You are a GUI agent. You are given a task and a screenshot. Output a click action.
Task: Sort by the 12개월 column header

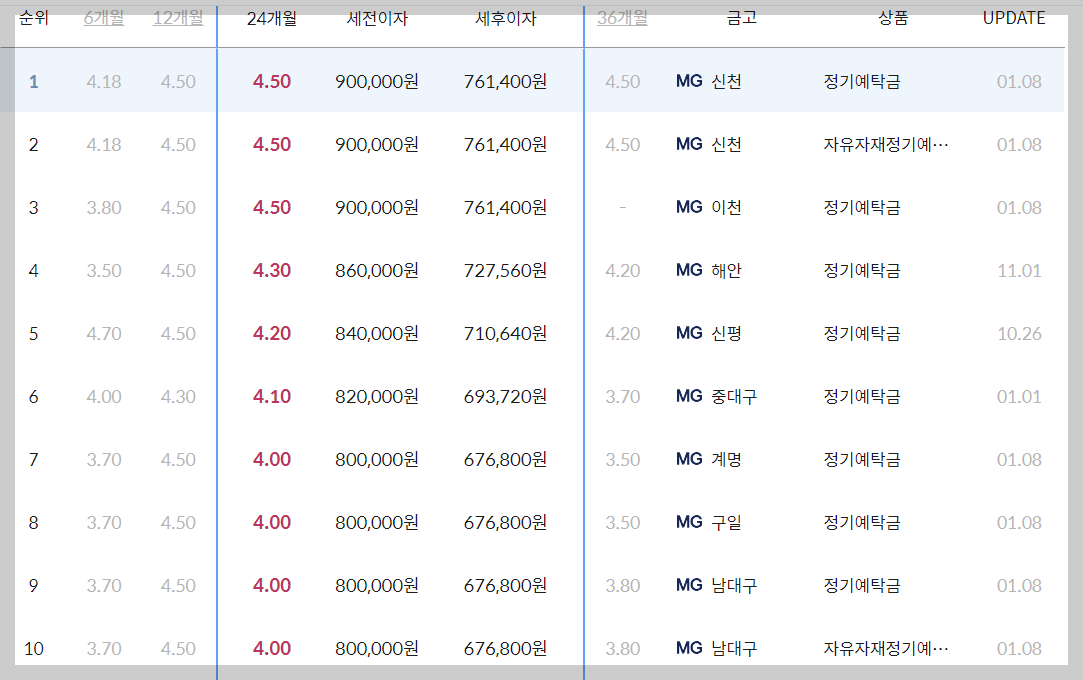click(178, 18)
